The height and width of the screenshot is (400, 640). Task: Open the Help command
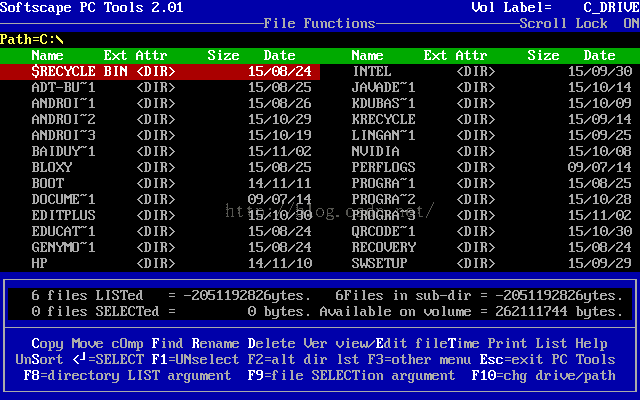pyautogui.click(x=591, y=344)
